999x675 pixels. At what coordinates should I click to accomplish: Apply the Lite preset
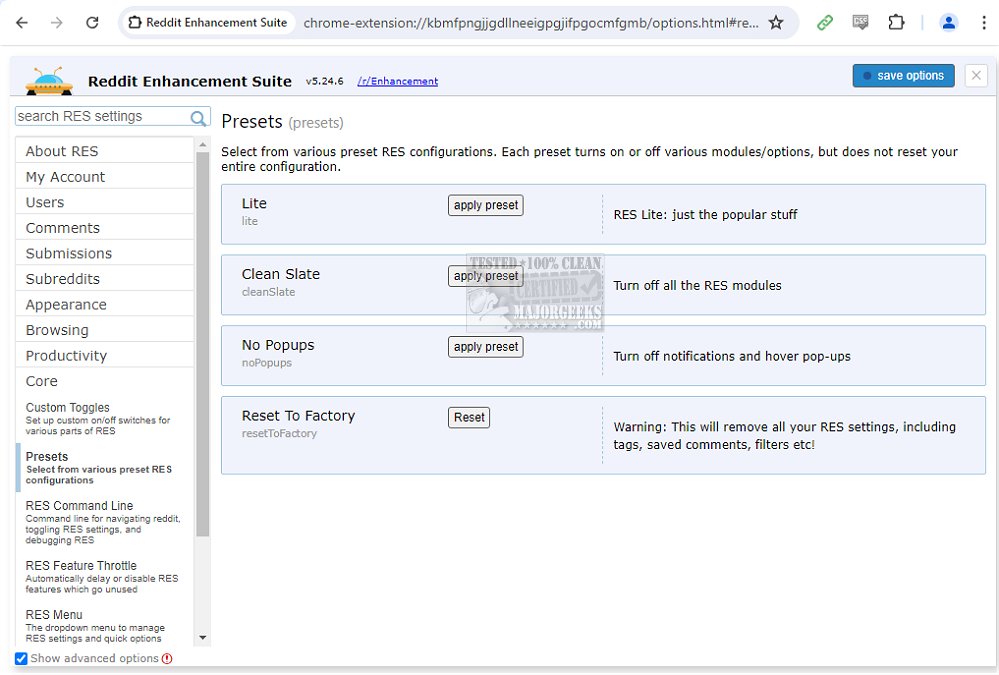pos(485,205)
